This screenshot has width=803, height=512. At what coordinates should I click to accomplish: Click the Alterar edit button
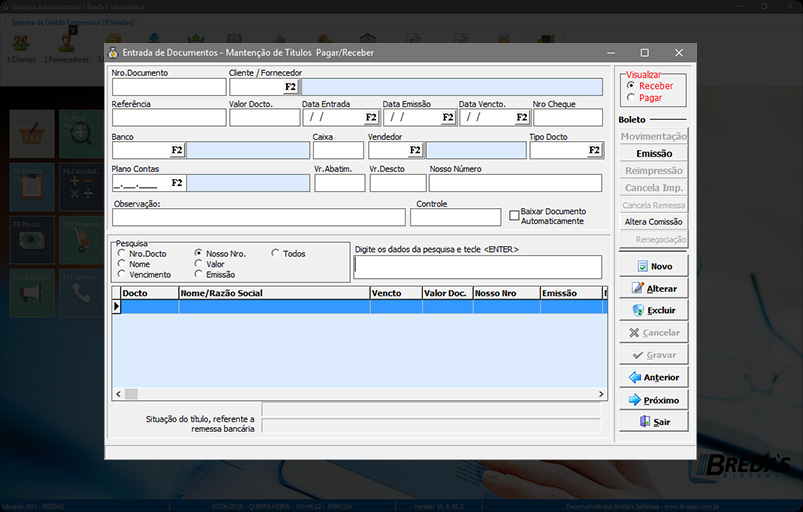coord(653,289)
